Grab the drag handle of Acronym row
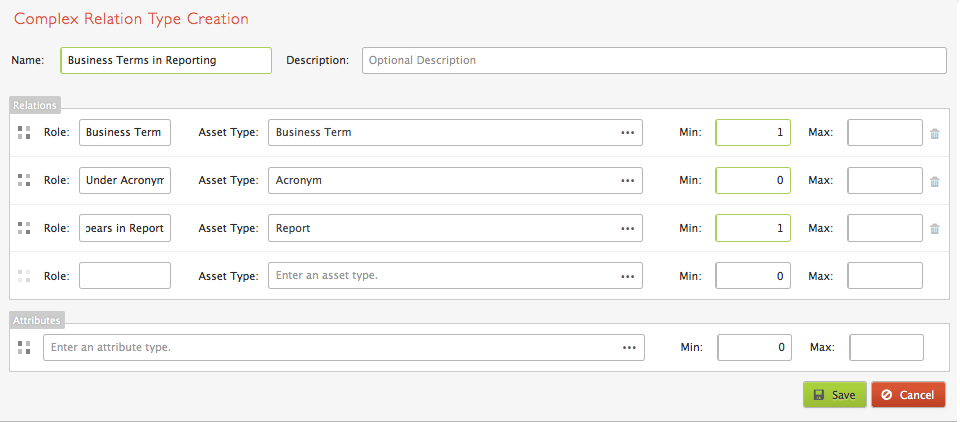 click(24, 180)
